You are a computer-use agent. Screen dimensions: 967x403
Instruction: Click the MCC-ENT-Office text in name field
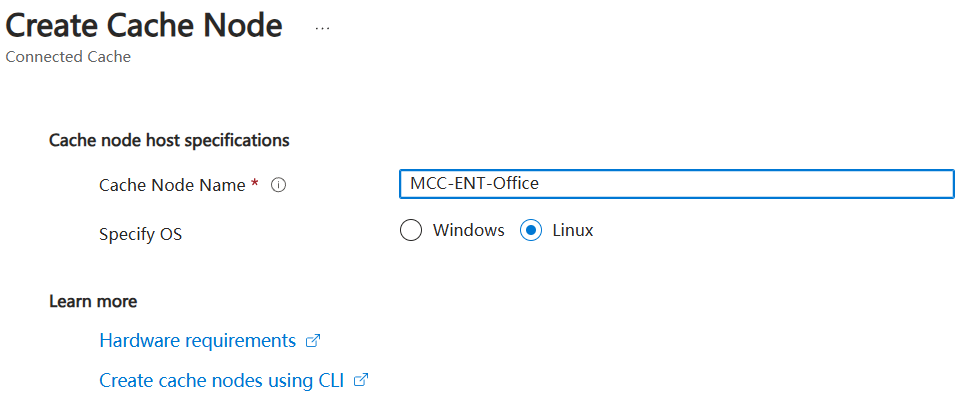point(475,184)
